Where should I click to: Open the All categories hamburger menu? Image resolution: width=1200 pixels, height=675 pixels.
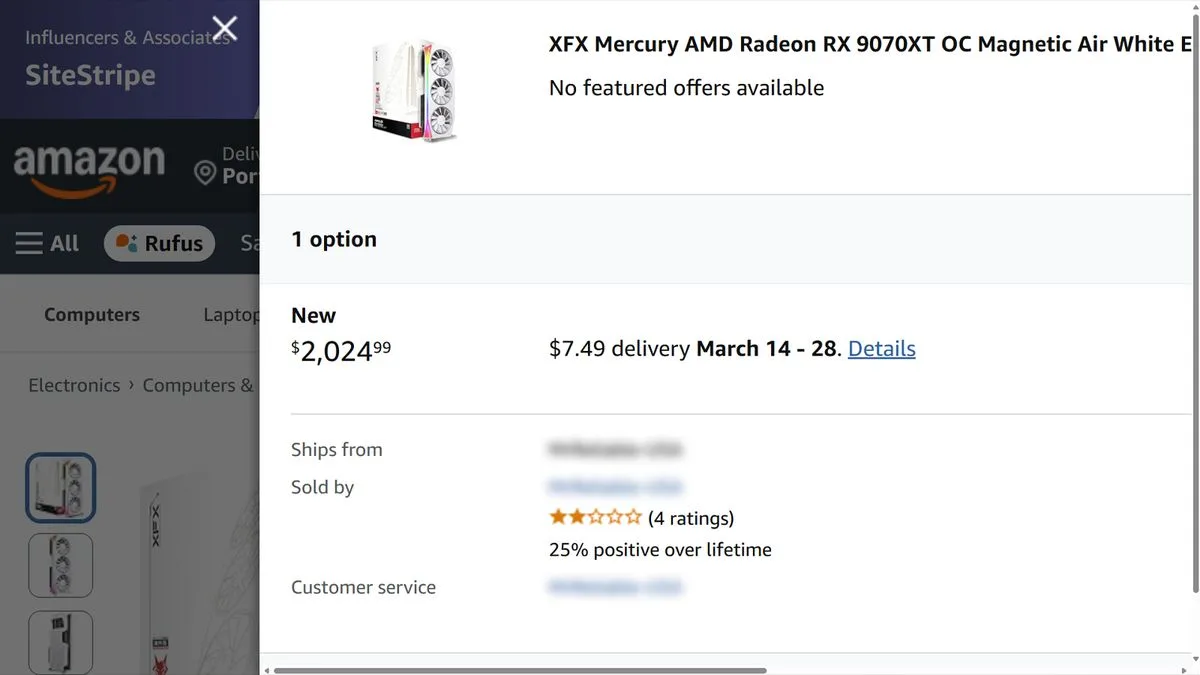point(46,242)
